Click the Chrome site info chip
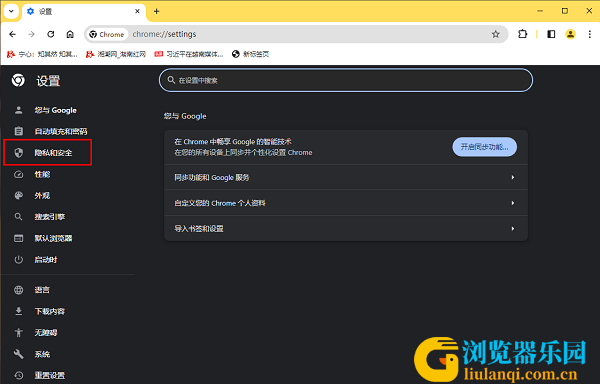This screenshot has height=384, width=600. point(107,34)
